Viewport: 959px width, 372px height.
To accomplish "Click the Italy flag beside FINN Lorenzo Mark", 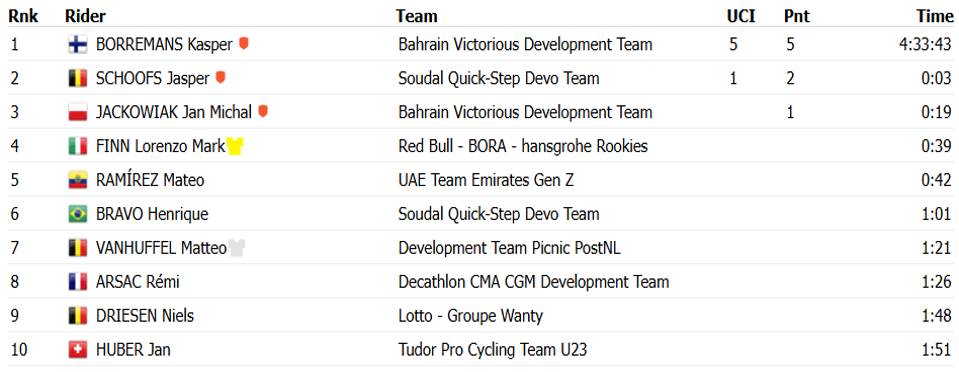I will tap(78, 146).
